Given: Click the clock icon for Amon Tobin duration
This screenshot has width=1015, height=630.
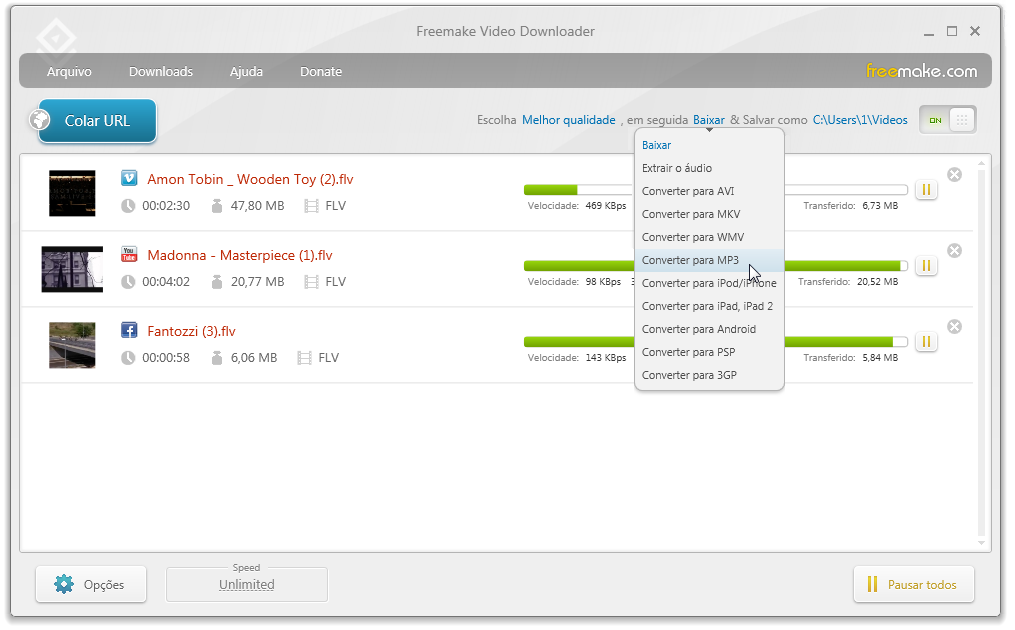Looking at the screenshot, I should (128, 206).
